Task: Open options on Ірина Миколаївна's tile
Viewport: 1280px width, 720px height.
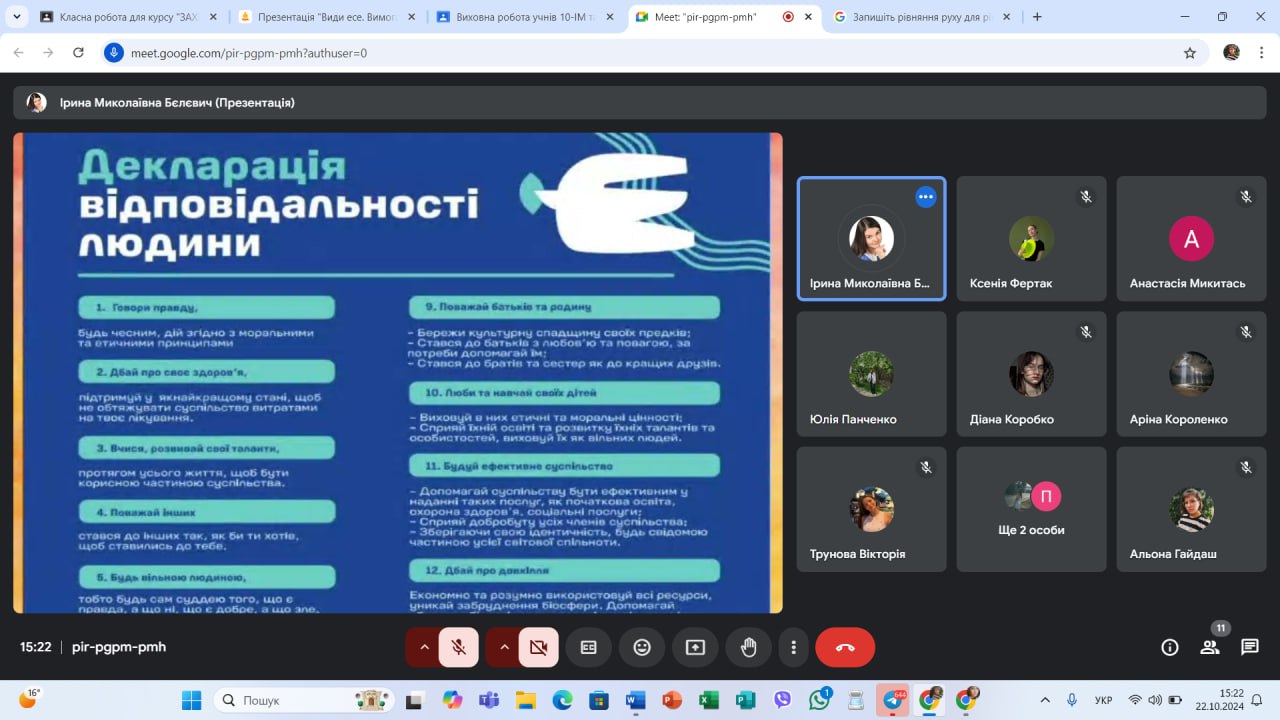Action: [926, 197]
